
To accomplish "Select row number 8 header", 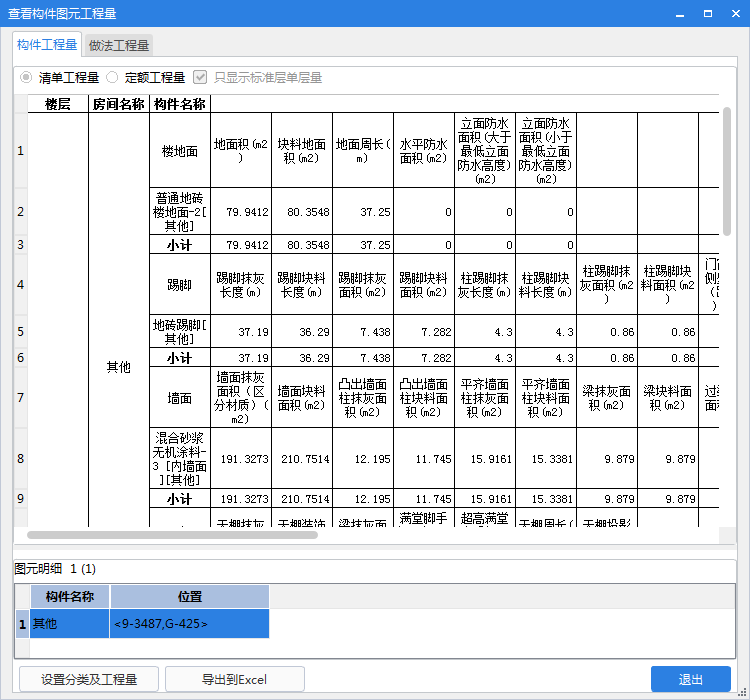I will coord(21,458).
